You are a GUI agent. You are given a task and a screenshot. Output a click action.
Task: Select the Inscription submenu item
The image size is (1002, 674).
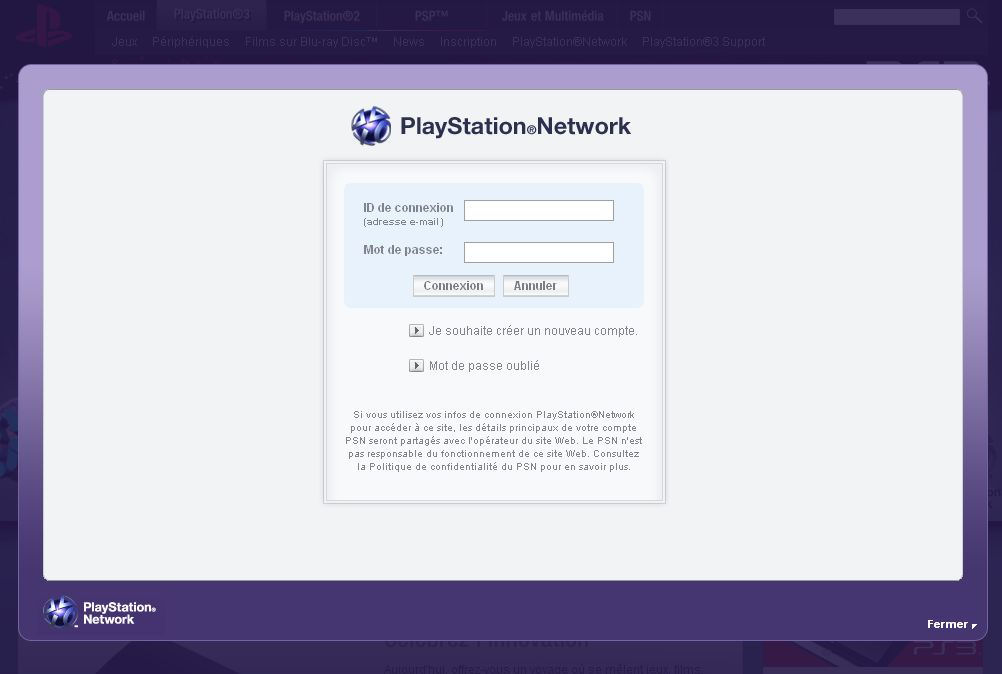468,42
